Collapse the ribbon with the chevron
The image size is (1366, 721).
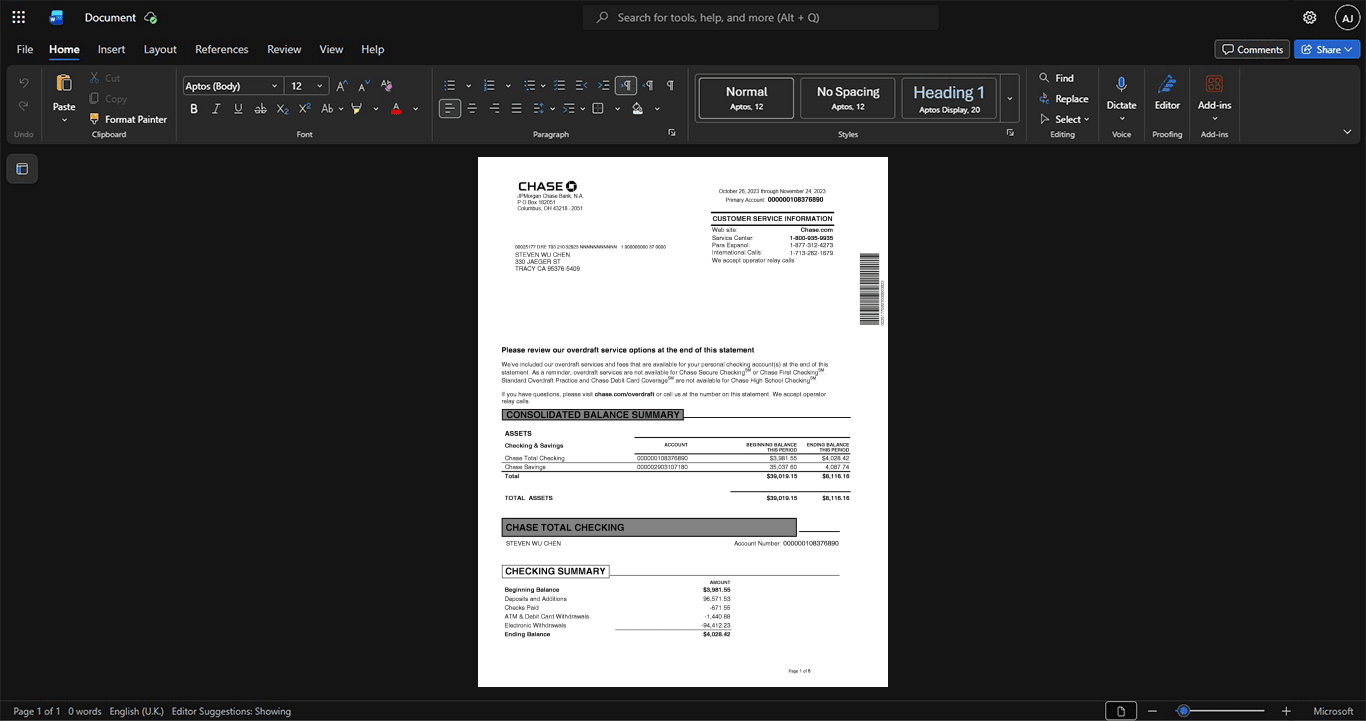(x=1347, y=132)
